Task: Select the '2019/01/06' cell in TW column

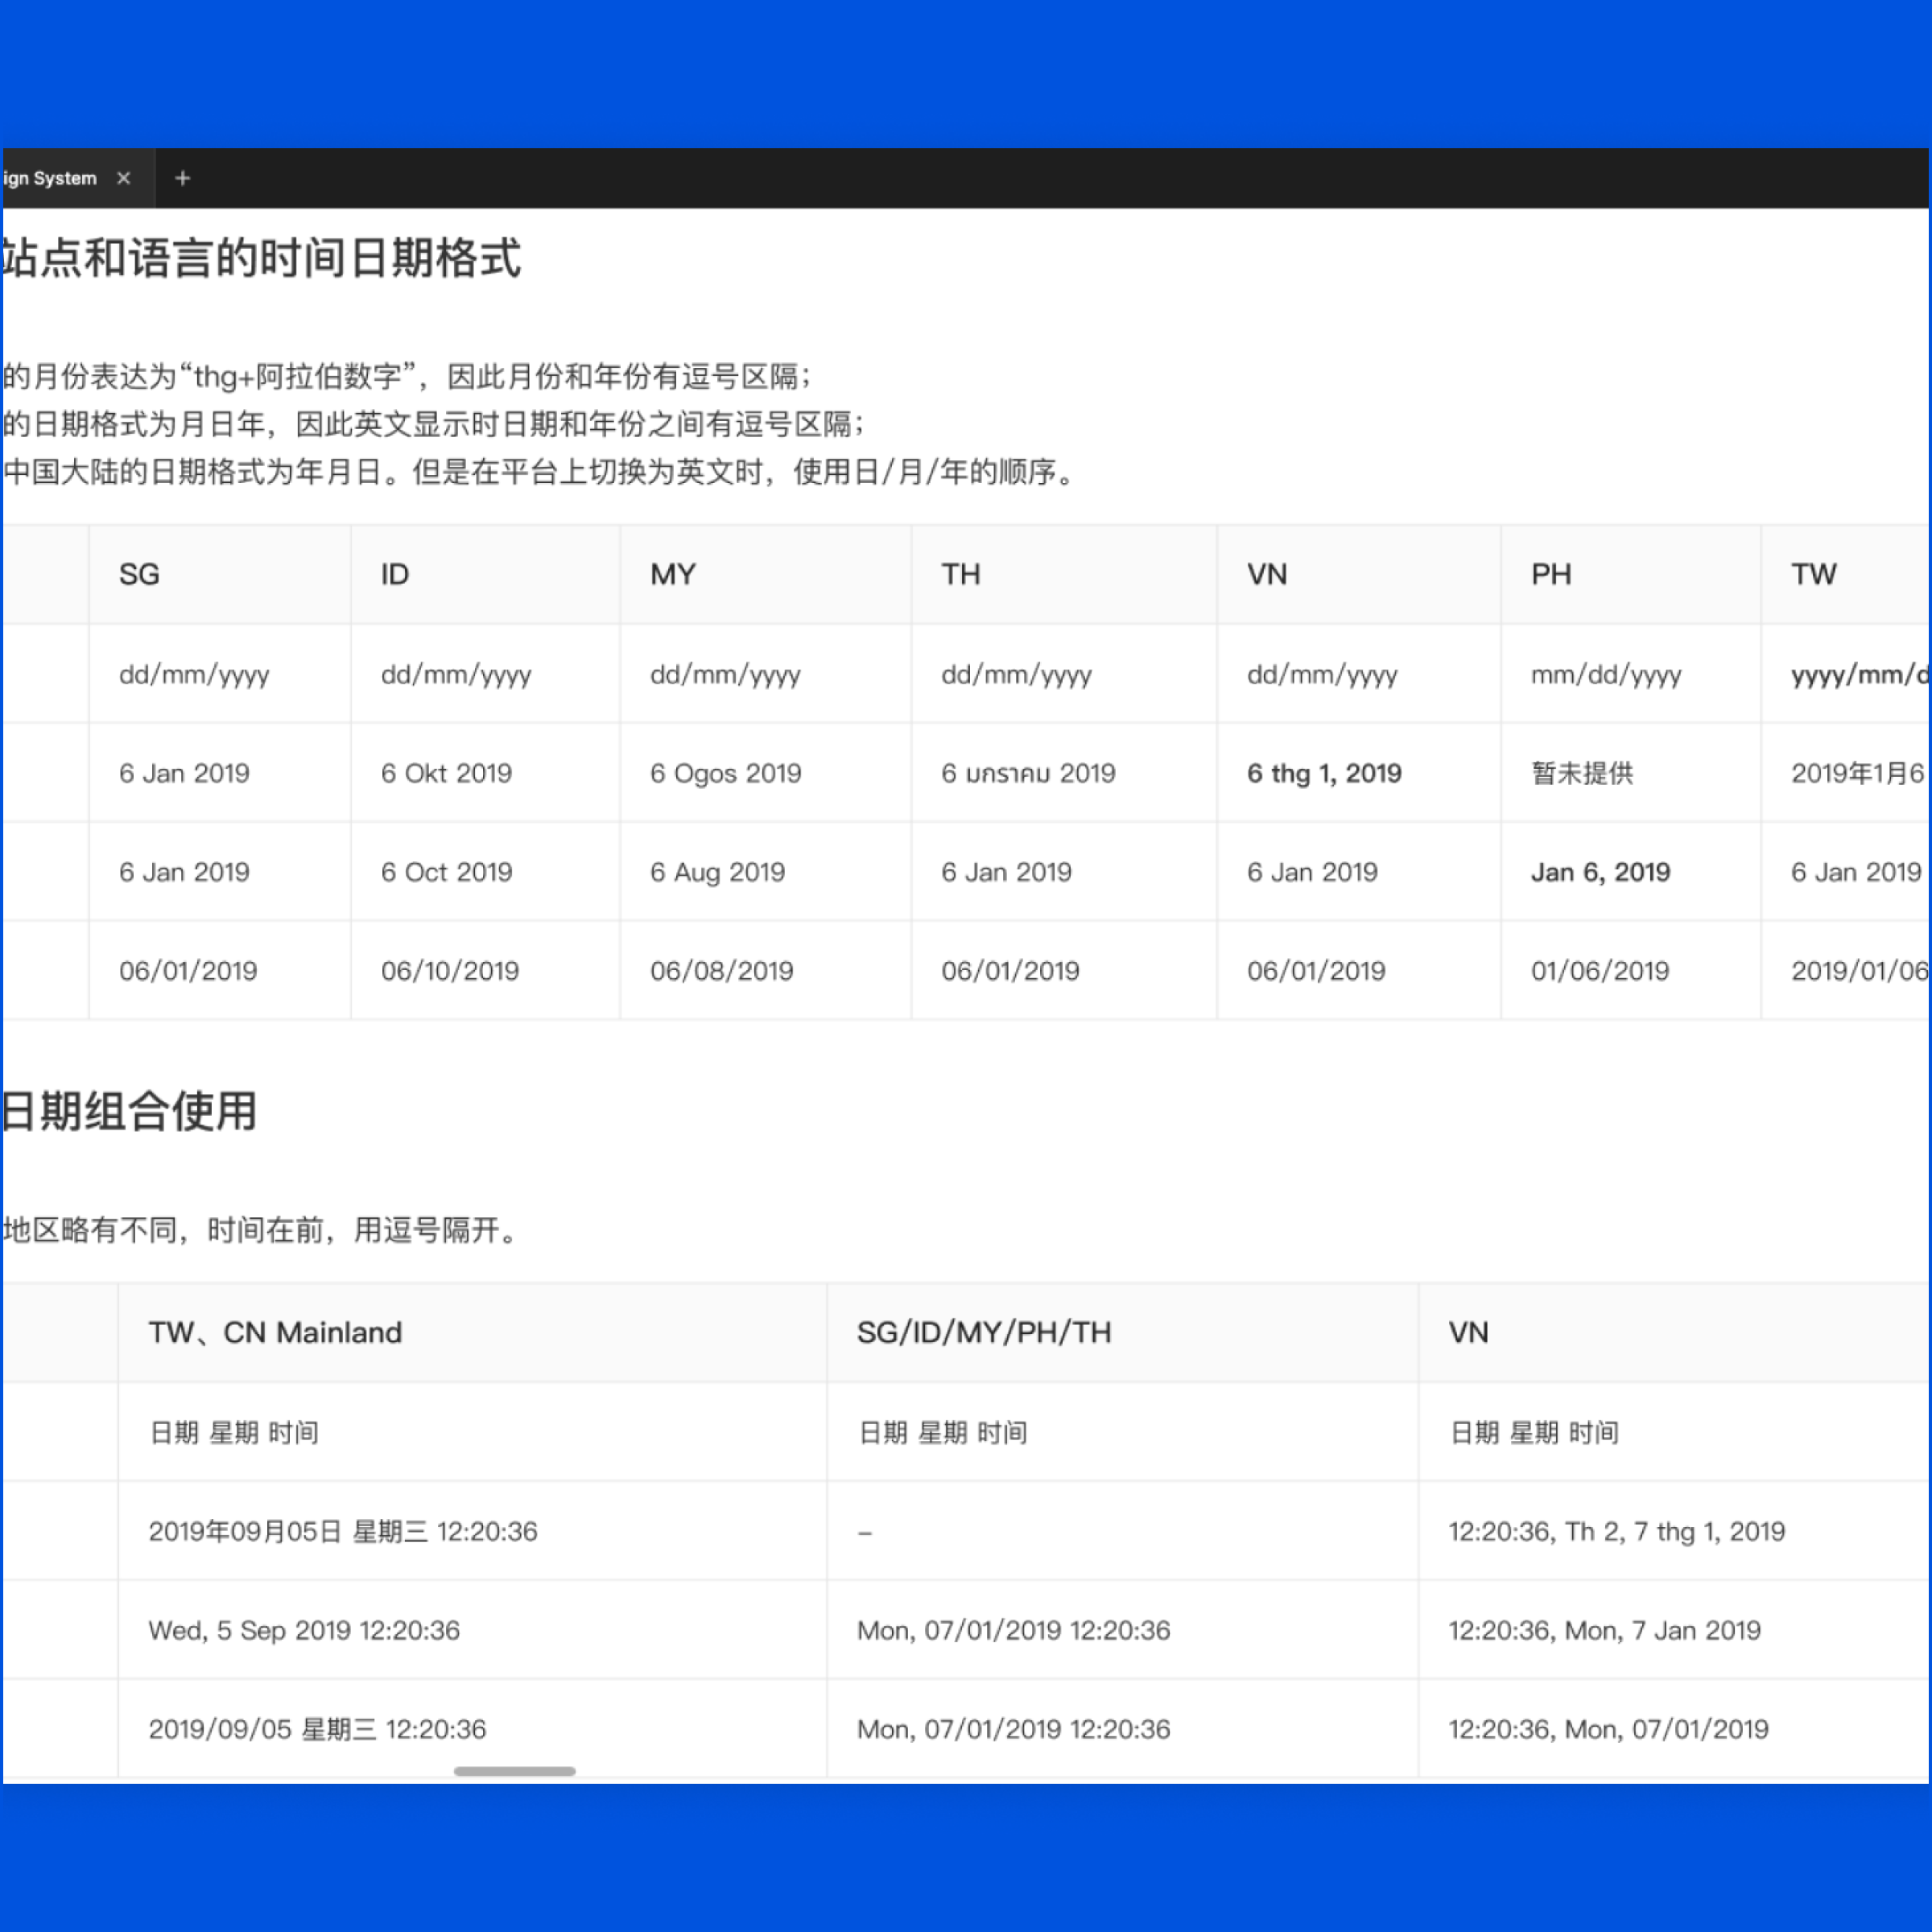Action: coord(1845,970)
